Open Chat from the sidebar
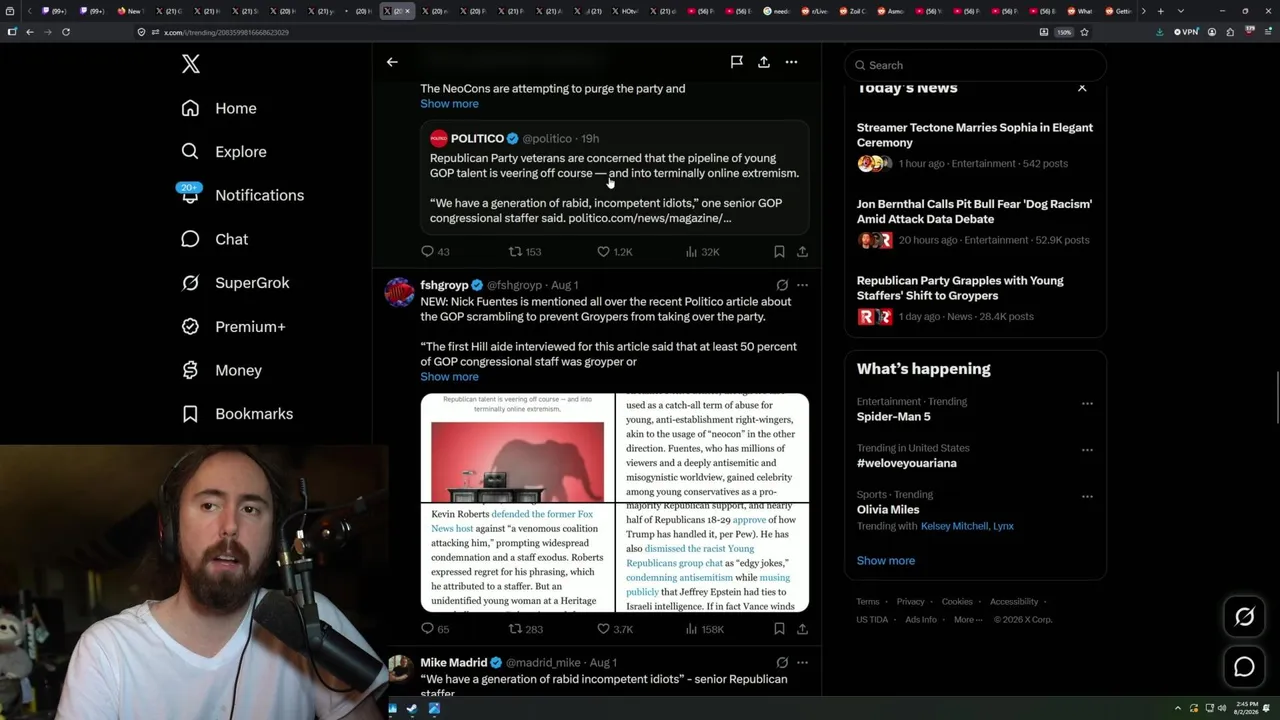 tap(215, 239)
